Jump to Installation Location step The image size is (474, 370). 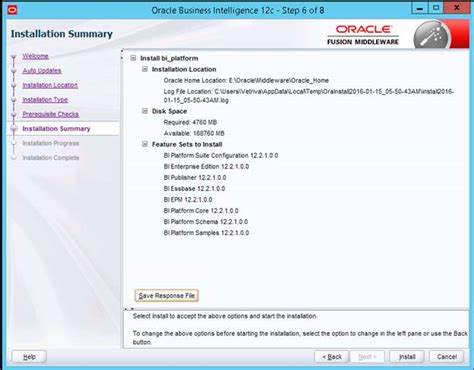pos(50,85)
